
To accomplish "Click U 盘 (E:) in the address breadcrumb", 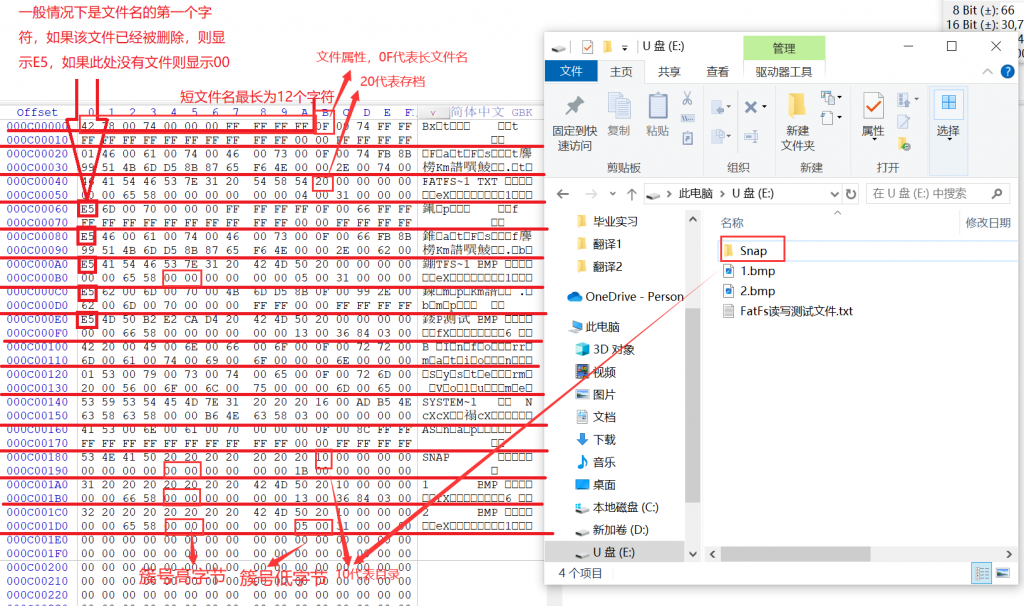I will tap(752, 193).
